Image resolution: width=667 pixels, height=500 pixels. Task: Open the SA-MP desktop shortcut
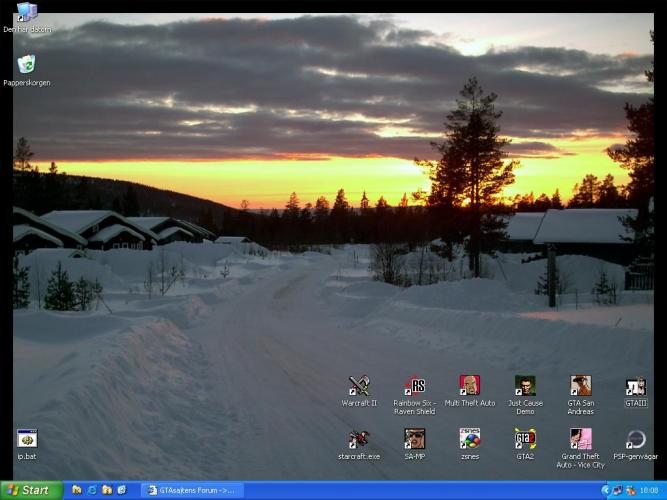click(x=414, y=439)
